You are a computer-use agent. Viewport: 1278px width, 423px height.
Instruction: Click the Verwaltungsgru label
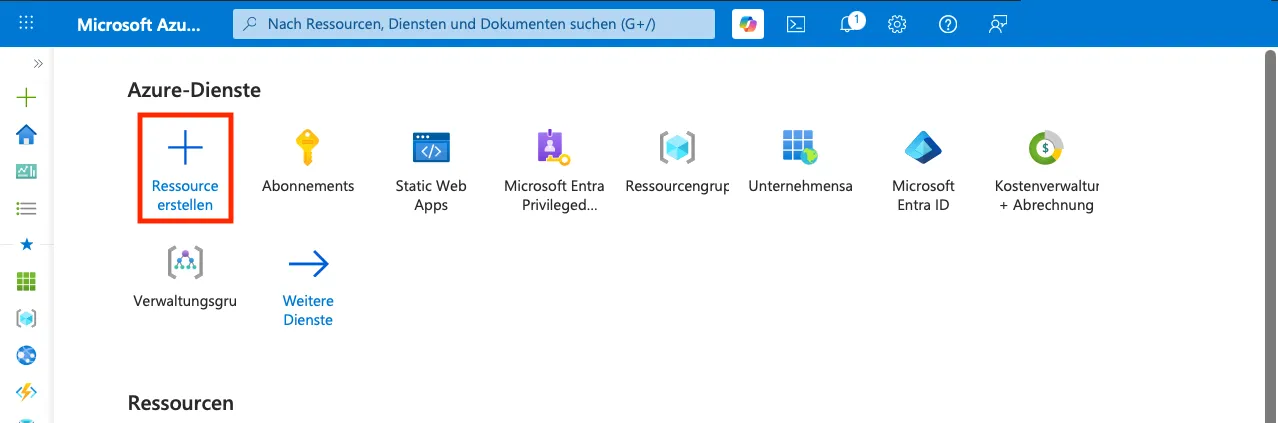(x=185, y=301)
